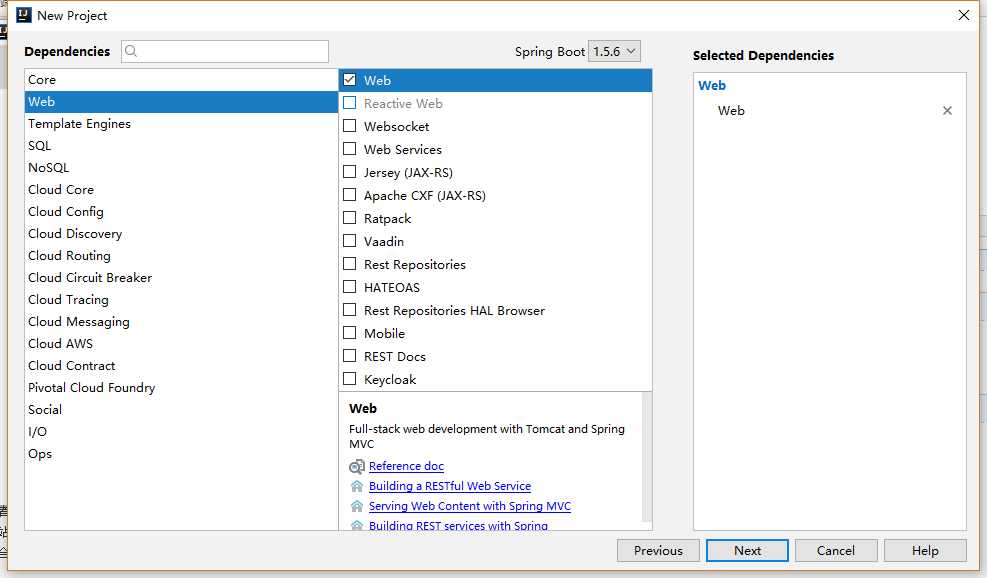Select the Social category
The width and height of the screenshot is (987, 578).
(x=181, y=411)
